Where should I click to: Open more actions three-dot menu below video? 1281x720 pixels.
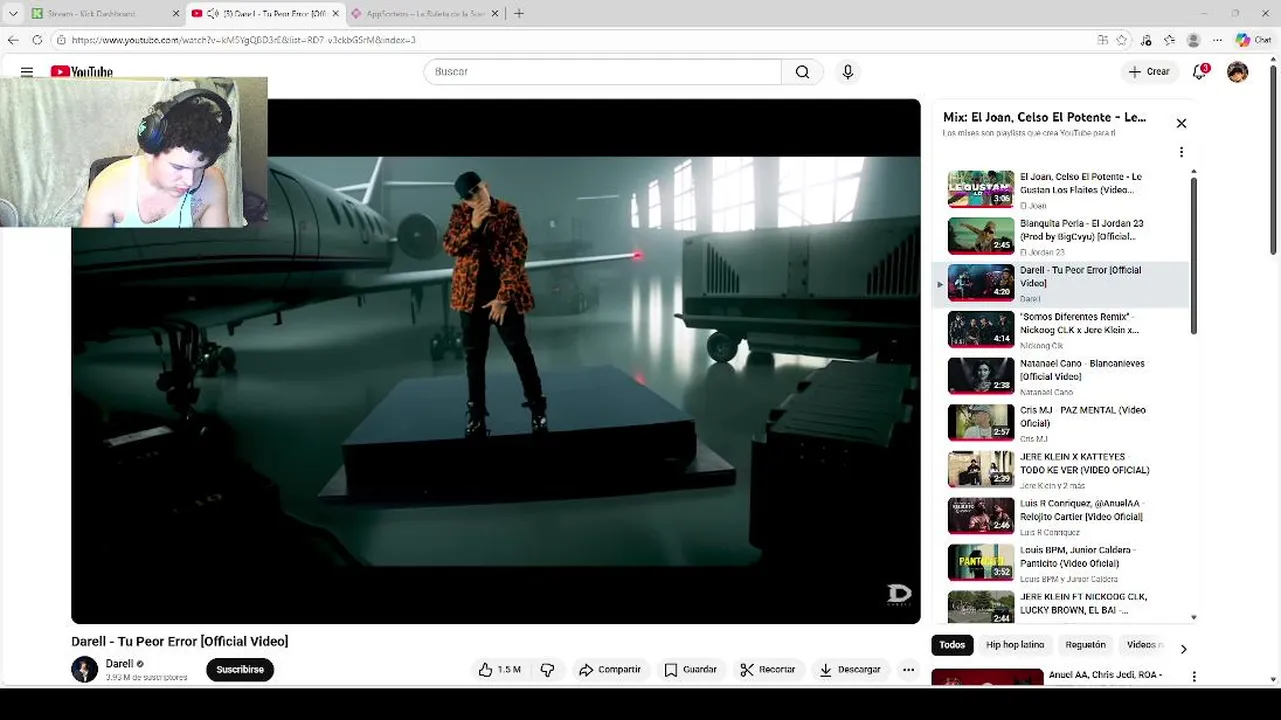tap(908, 670)
